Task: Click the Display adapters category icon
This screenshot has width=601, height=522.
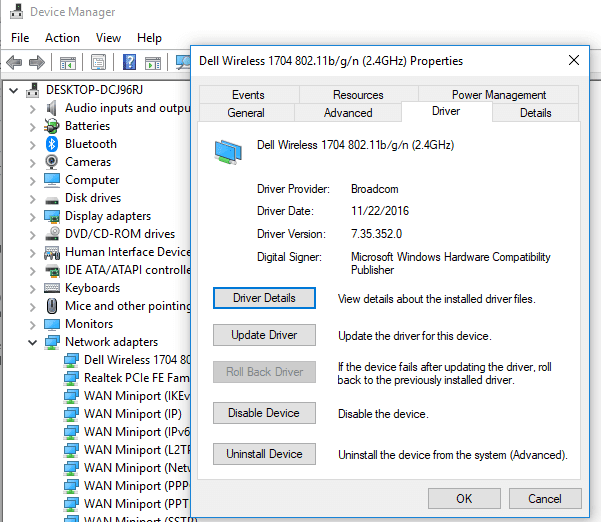Action: click(51, 217)
